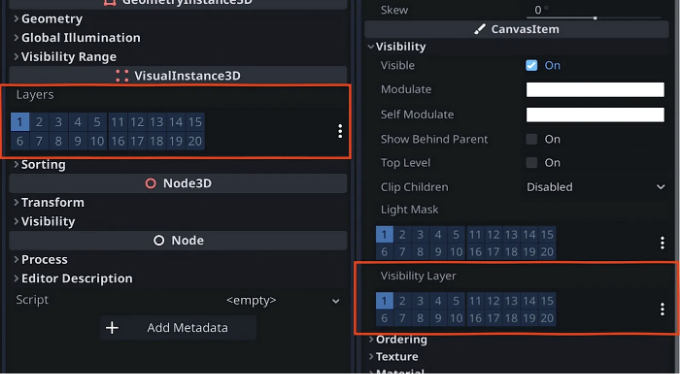
Task: Toggle layer 2 in the Layers grid
Action: pos(39,122)
